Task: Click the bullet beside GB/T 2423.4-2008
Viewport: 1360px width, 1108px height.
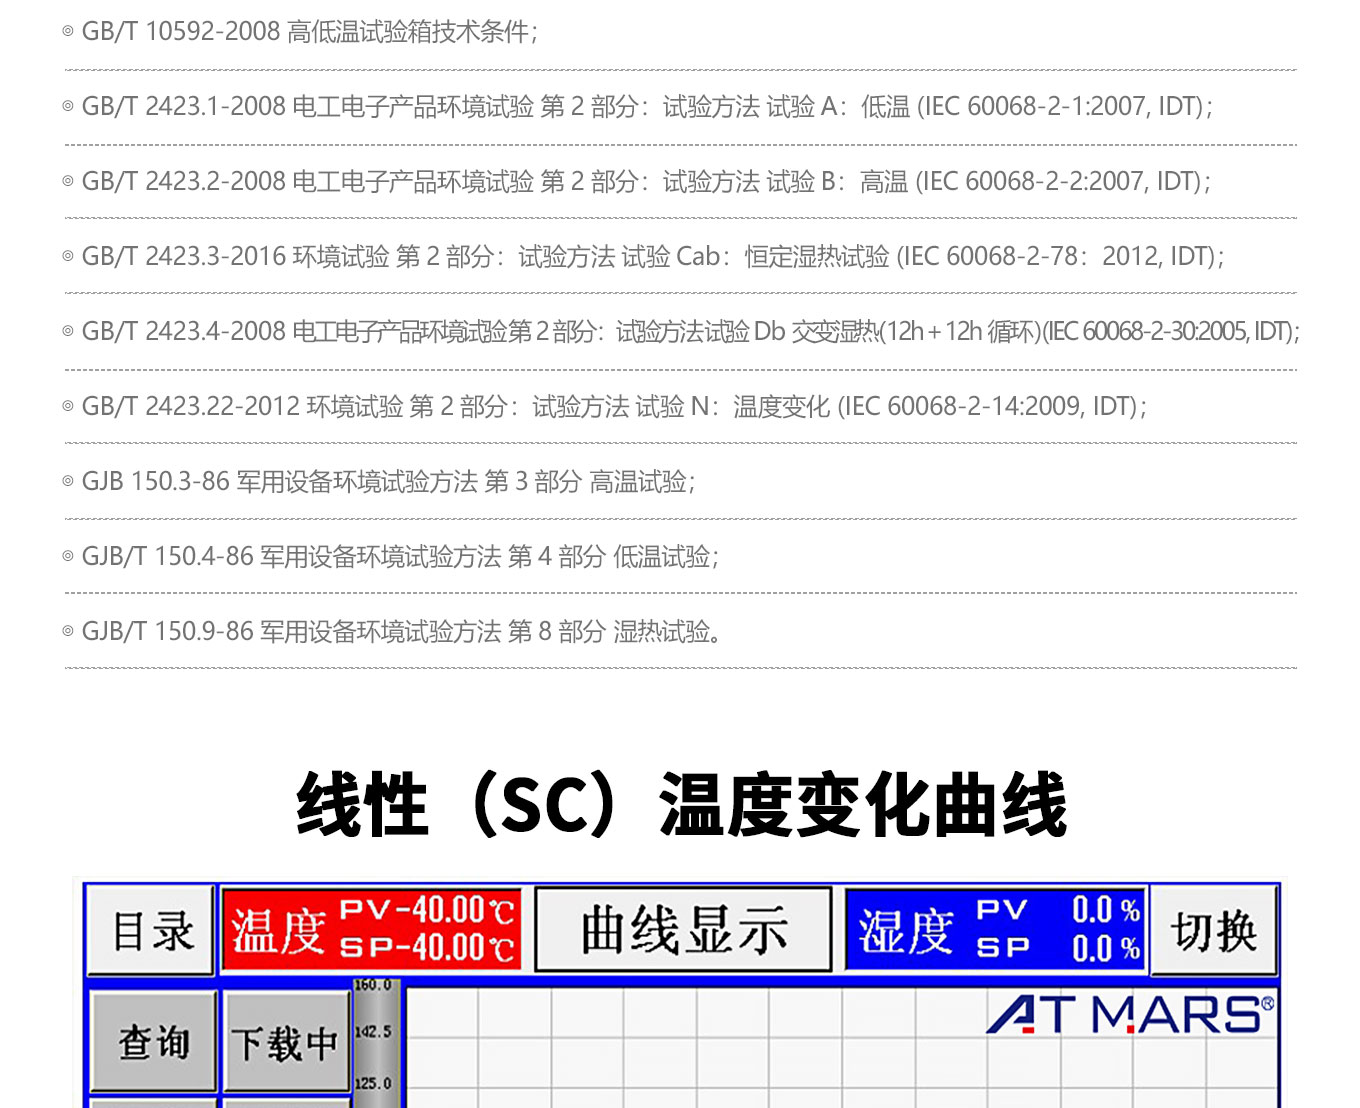Action: [x=68, y=331]
